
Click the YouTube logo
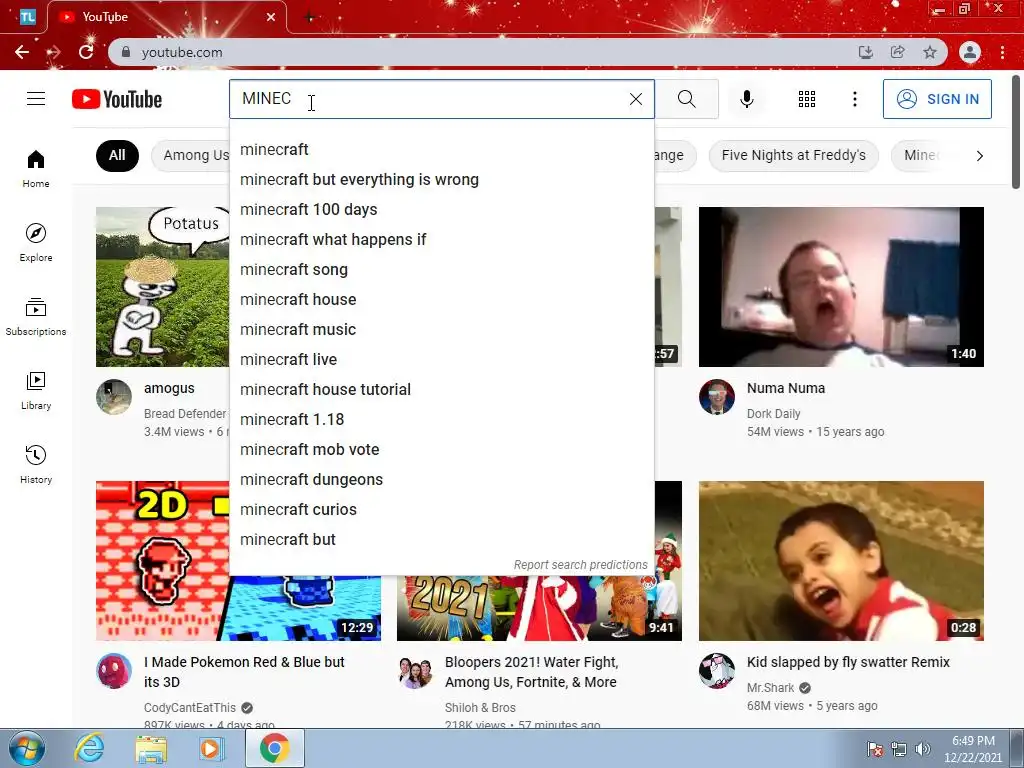coord(117,99)
